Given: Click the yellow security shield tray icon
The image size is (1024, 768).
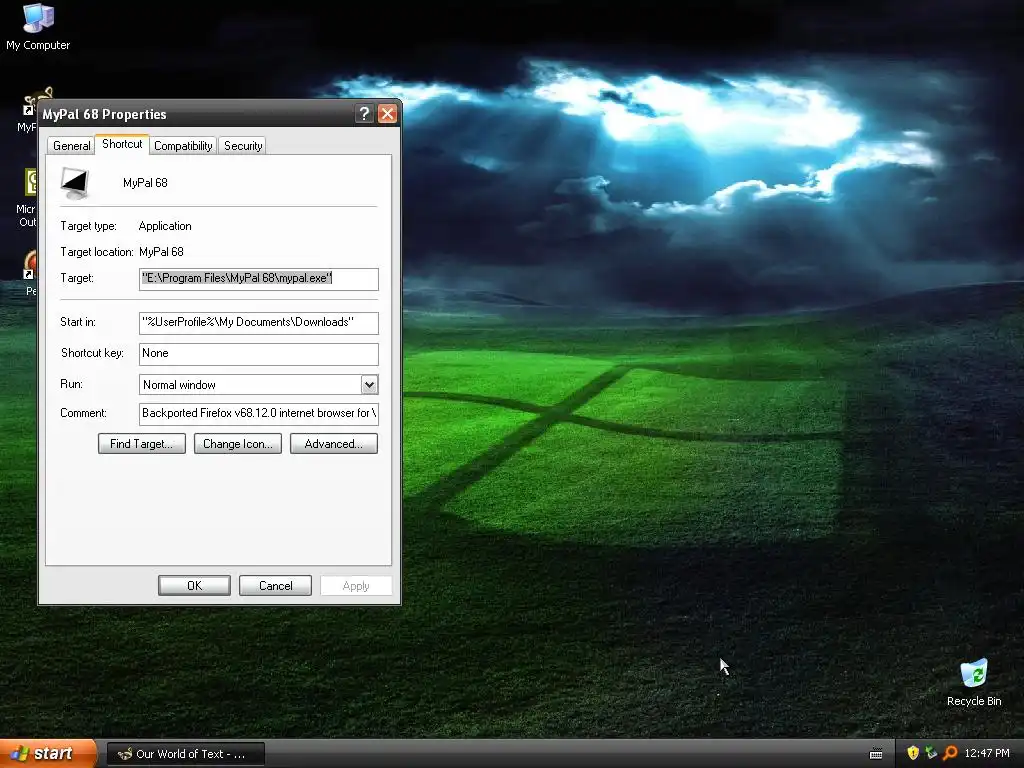Looking at the screenshot, I should point(913,753).
